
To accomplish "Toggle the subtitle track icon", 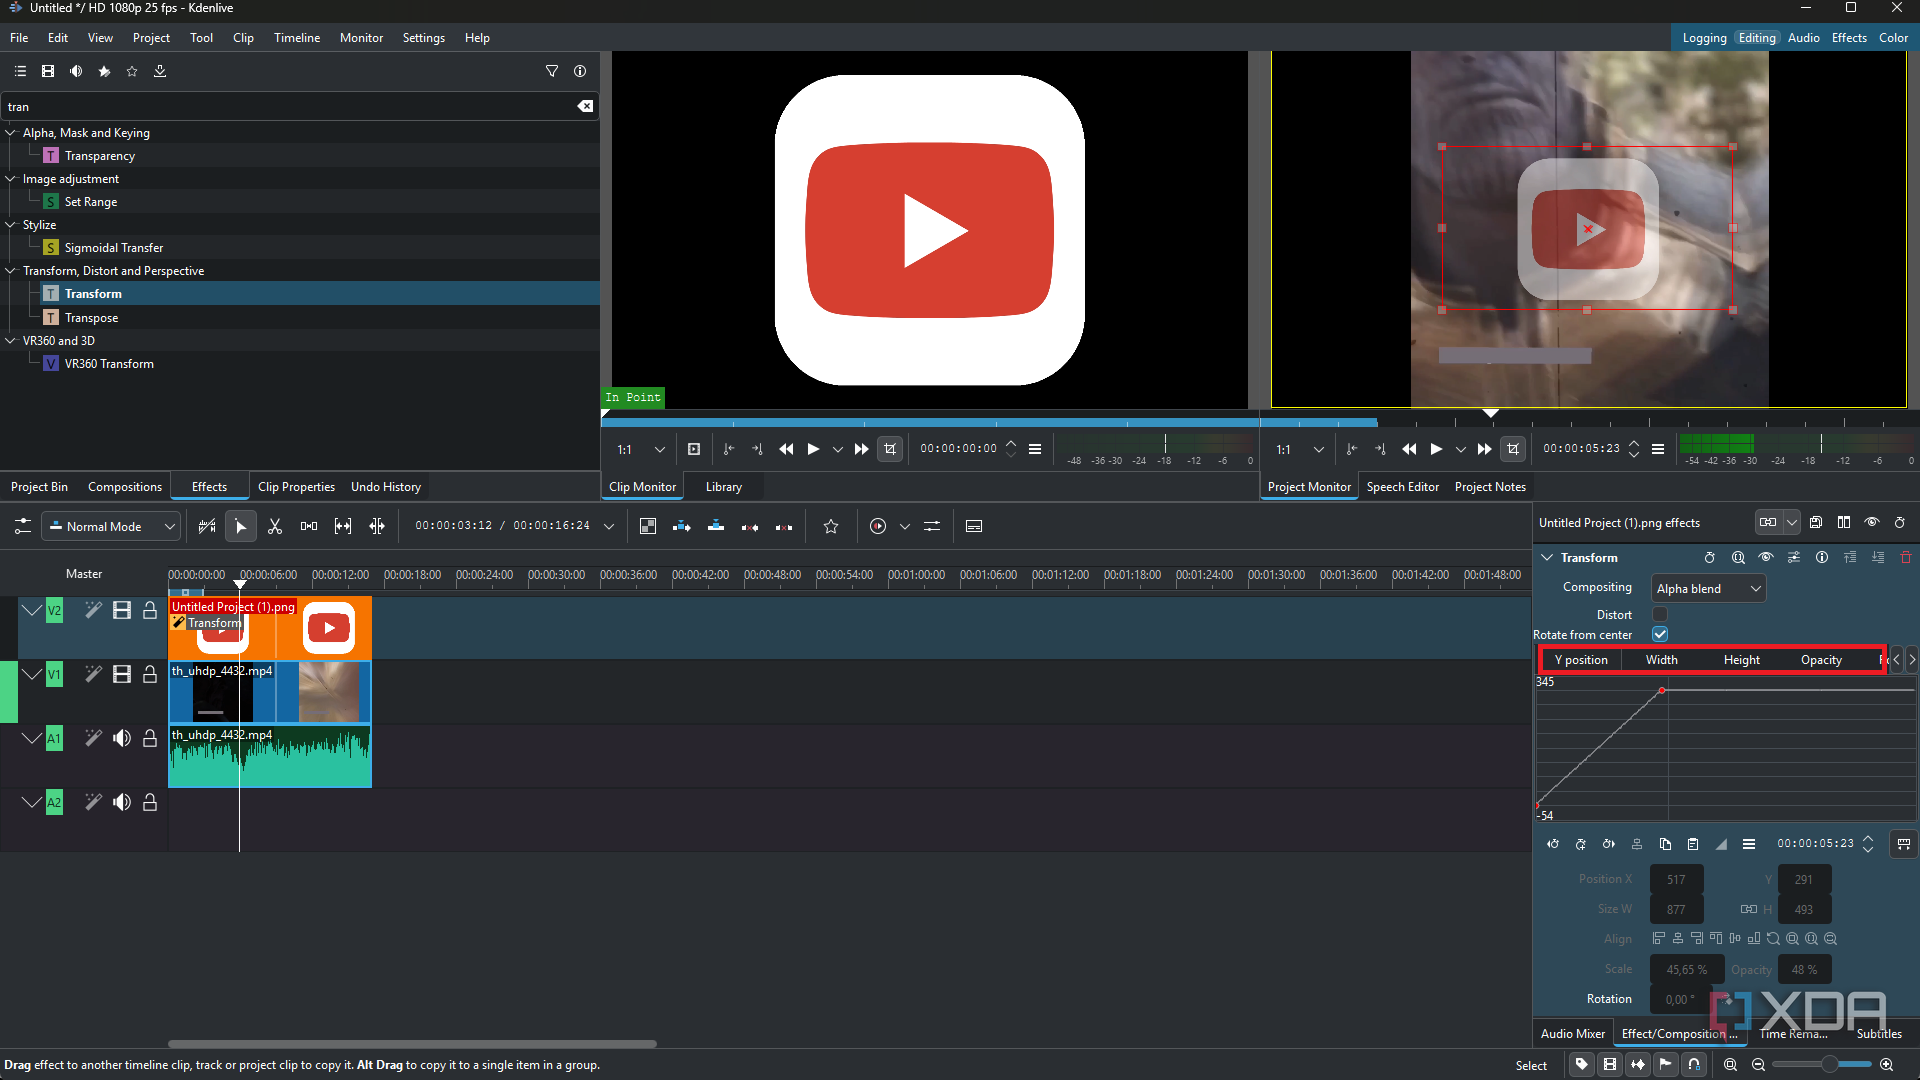I will (974, 527).
